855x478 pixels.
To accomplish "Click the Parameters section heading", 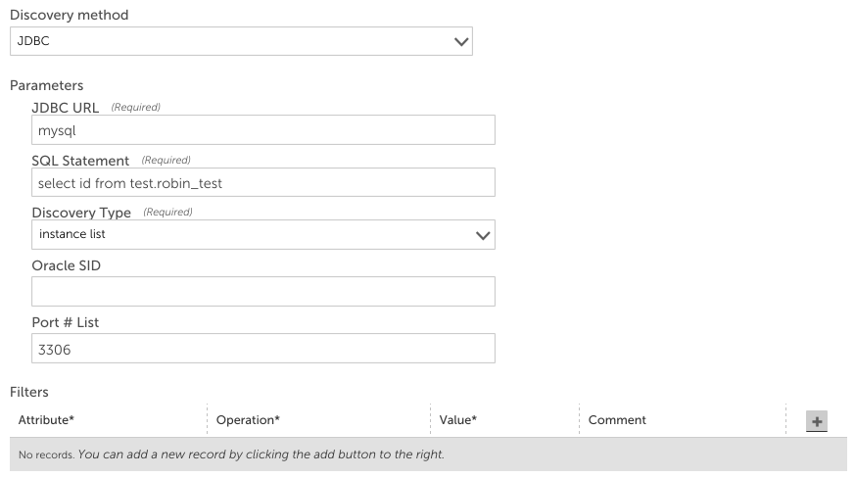I will [x=46, y=86].
